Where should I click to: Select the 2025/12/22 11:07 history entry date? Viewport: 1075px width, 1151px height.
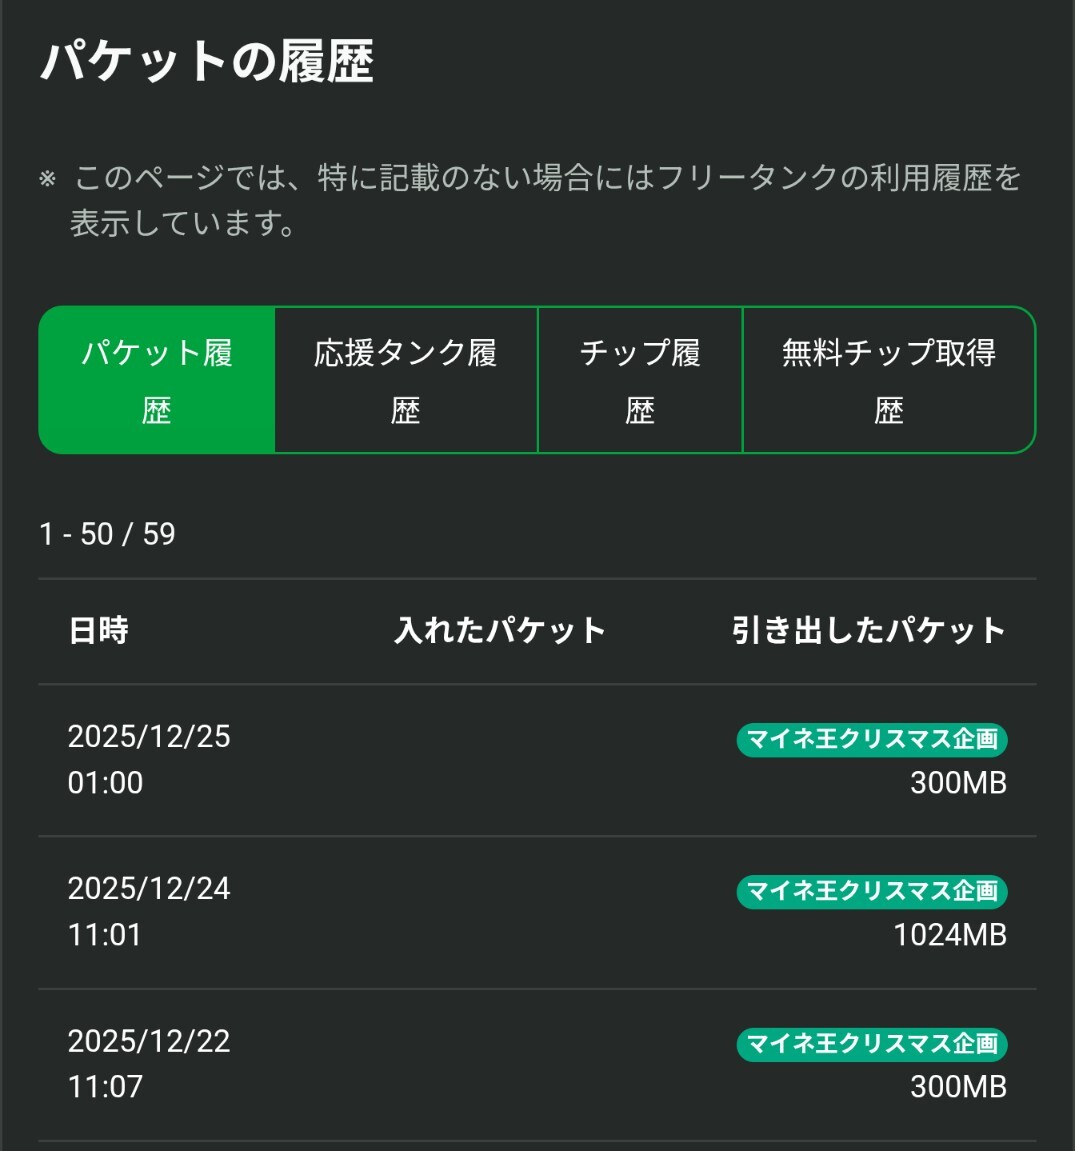tap(149, 1063)
